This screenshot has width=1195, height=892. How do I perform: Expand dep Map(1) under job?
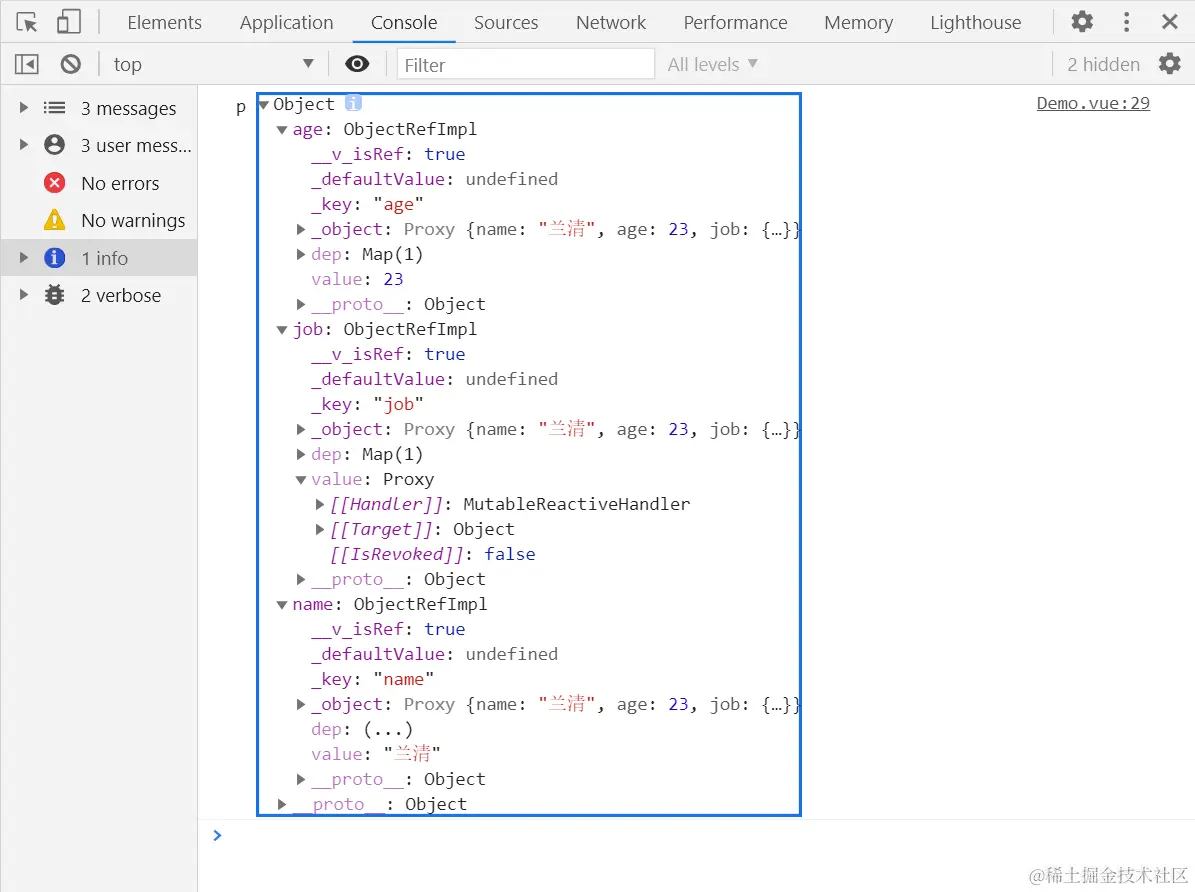pyautogui.click(x=301, y=454)
